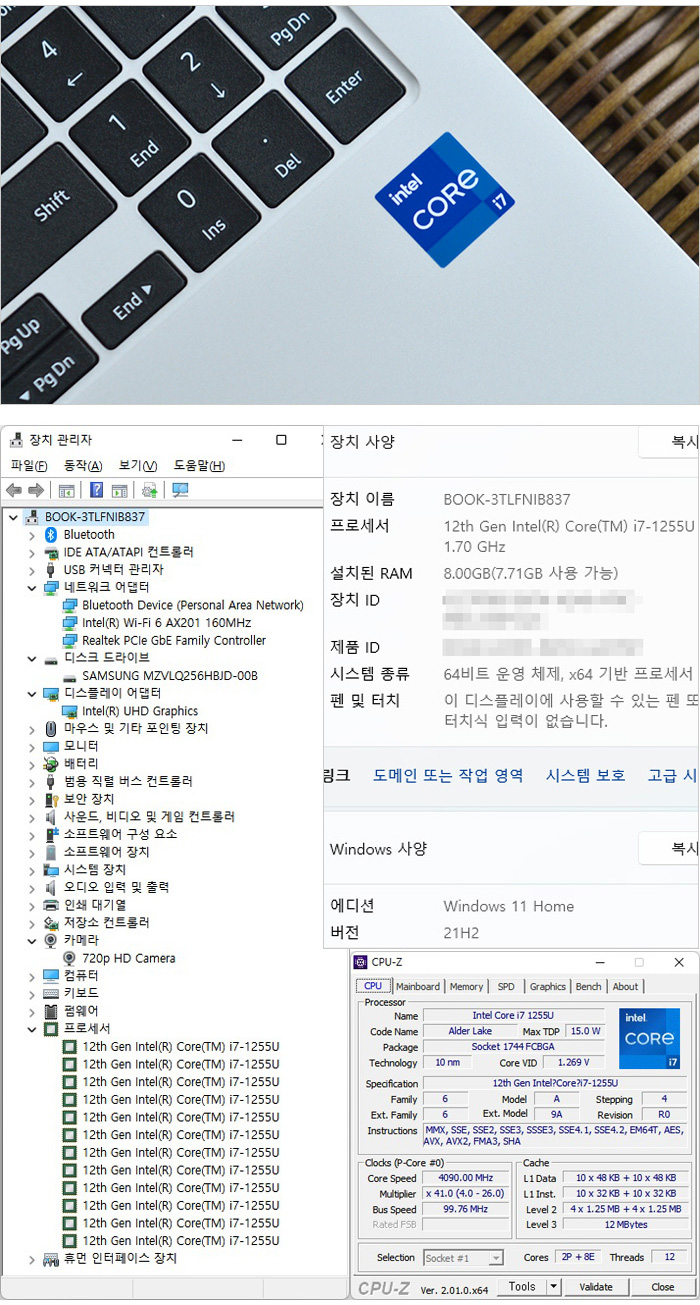Switch to the About tab in CPU-Z

pyautogui.click(x=625, y=986)
